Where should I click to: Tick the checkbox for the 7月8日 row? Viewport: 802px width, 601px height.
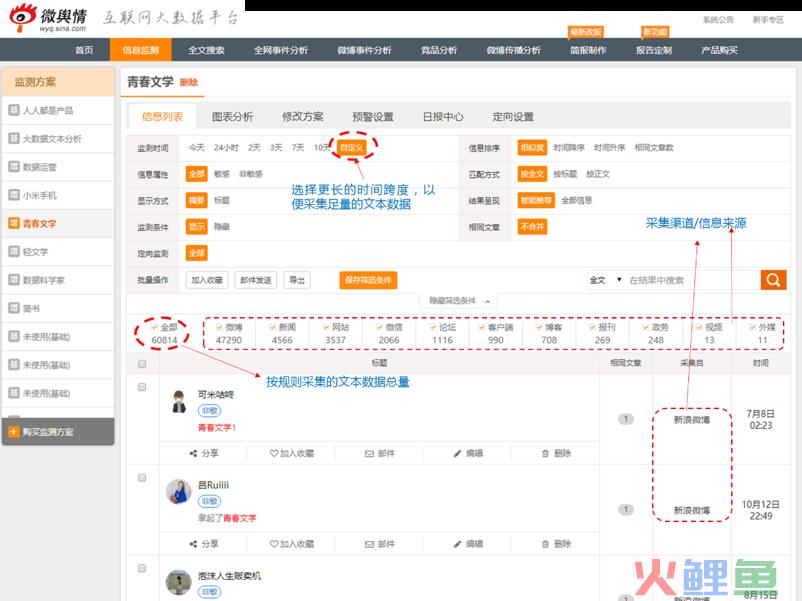[x=142, y=387]
